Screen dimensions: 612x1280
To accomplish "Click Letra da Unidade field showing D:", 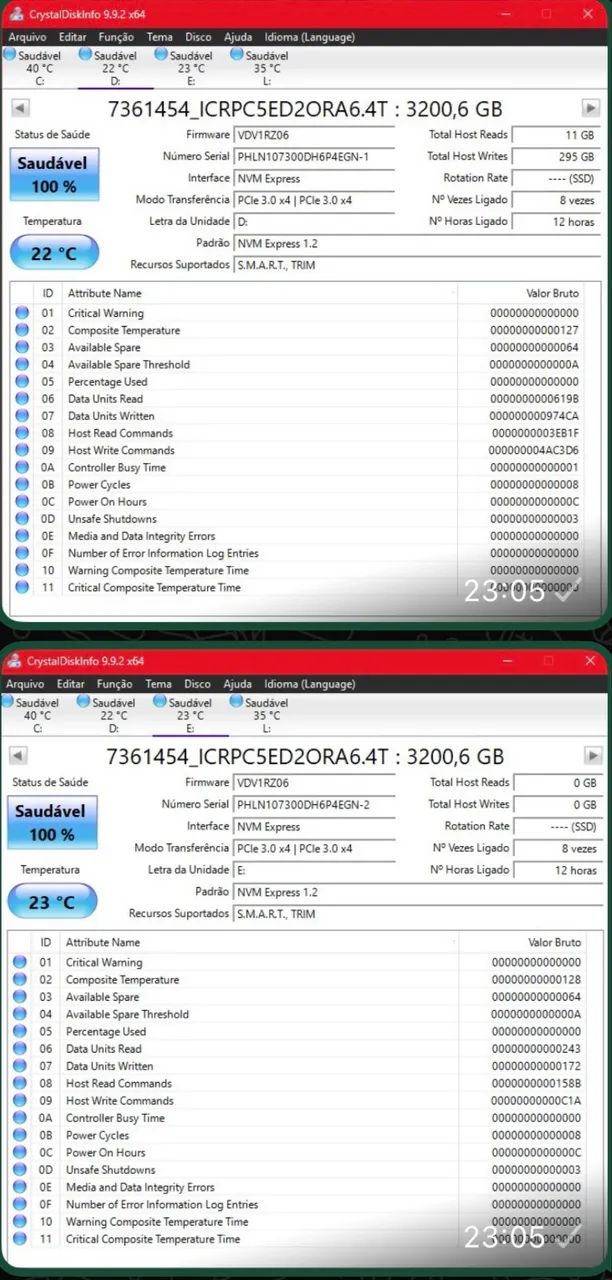I will (314, 221).
